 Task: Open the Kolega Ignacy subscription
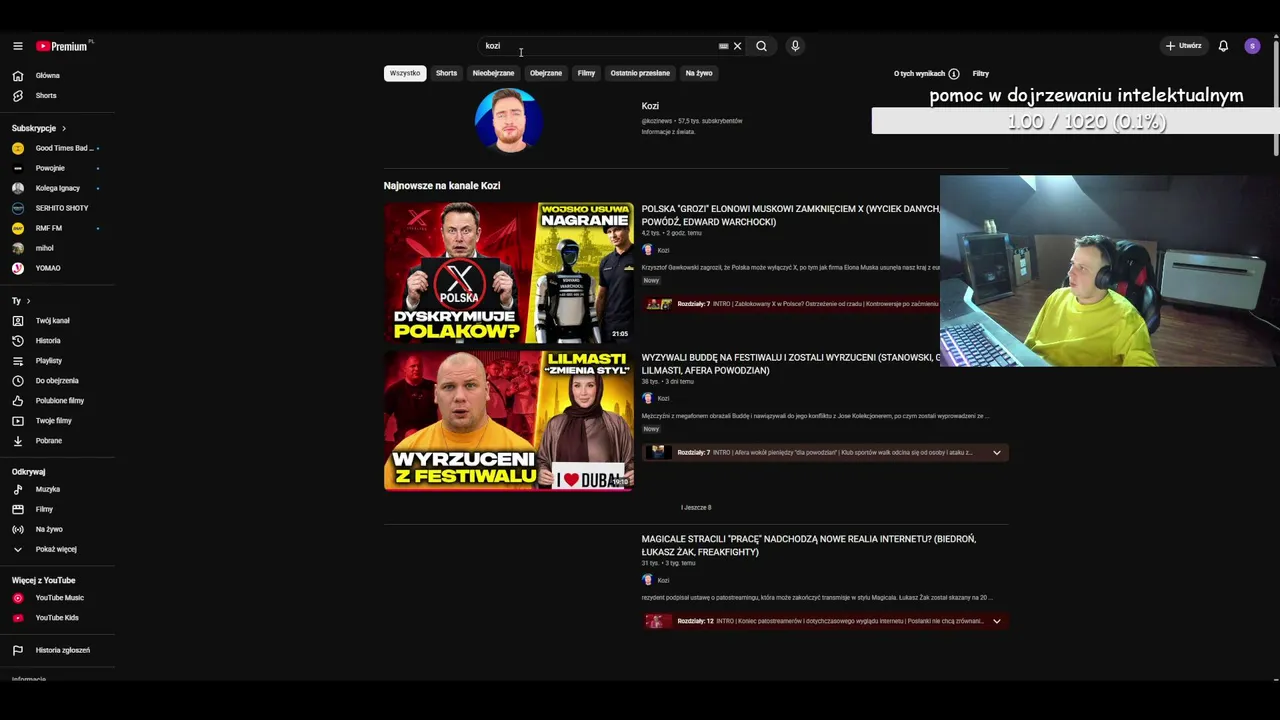57,188
